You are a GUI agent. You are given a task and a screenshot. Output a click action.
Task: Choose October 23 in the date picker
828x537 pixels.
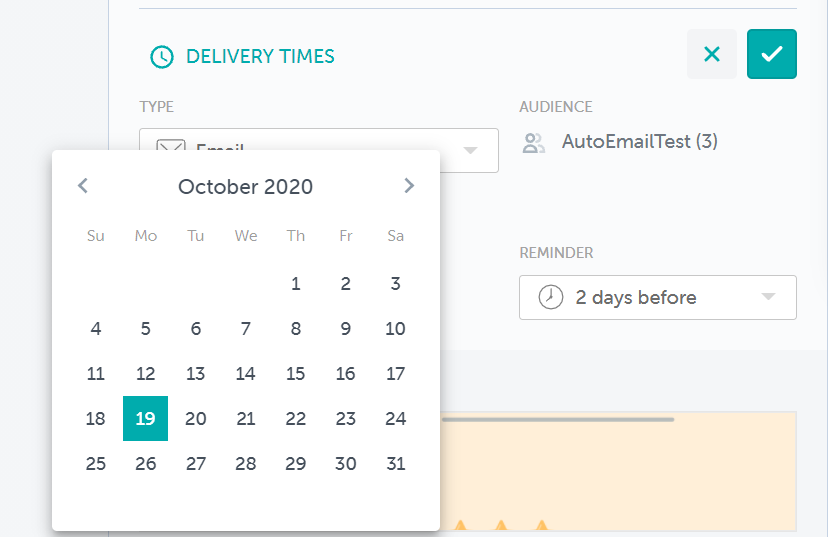click(x=346, y=419)
